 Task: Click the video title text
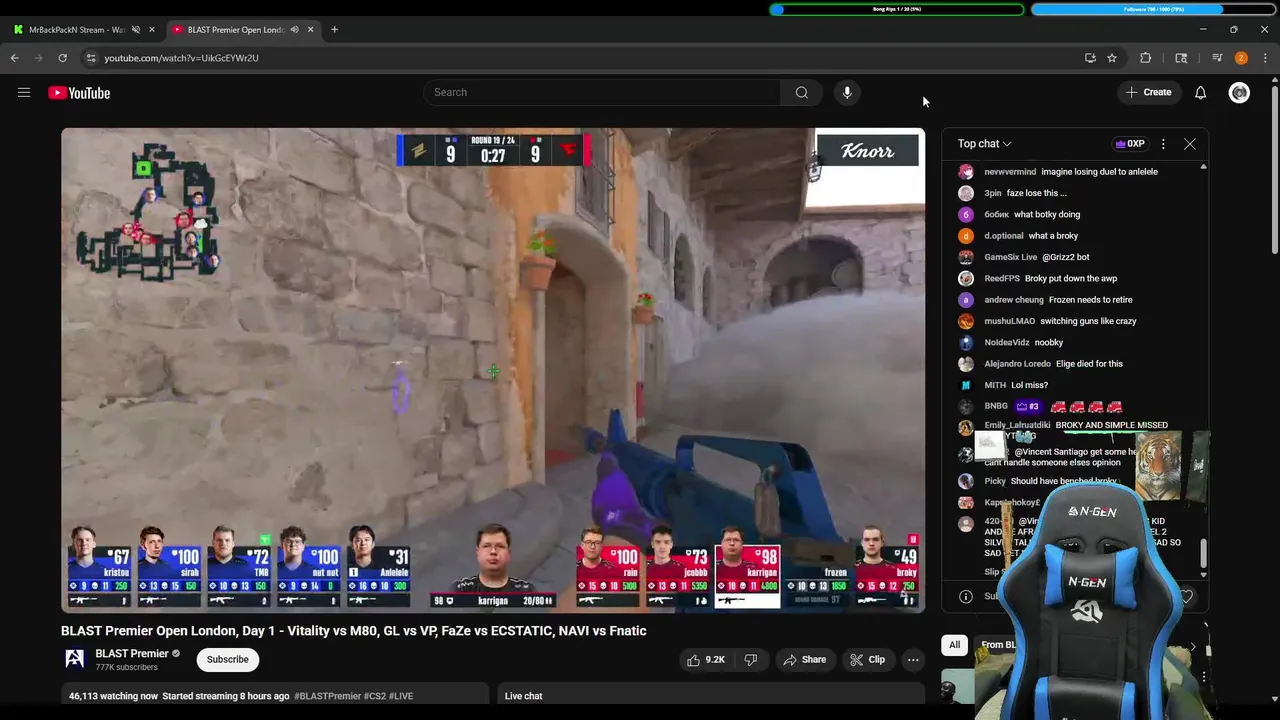tap(354, 631)
